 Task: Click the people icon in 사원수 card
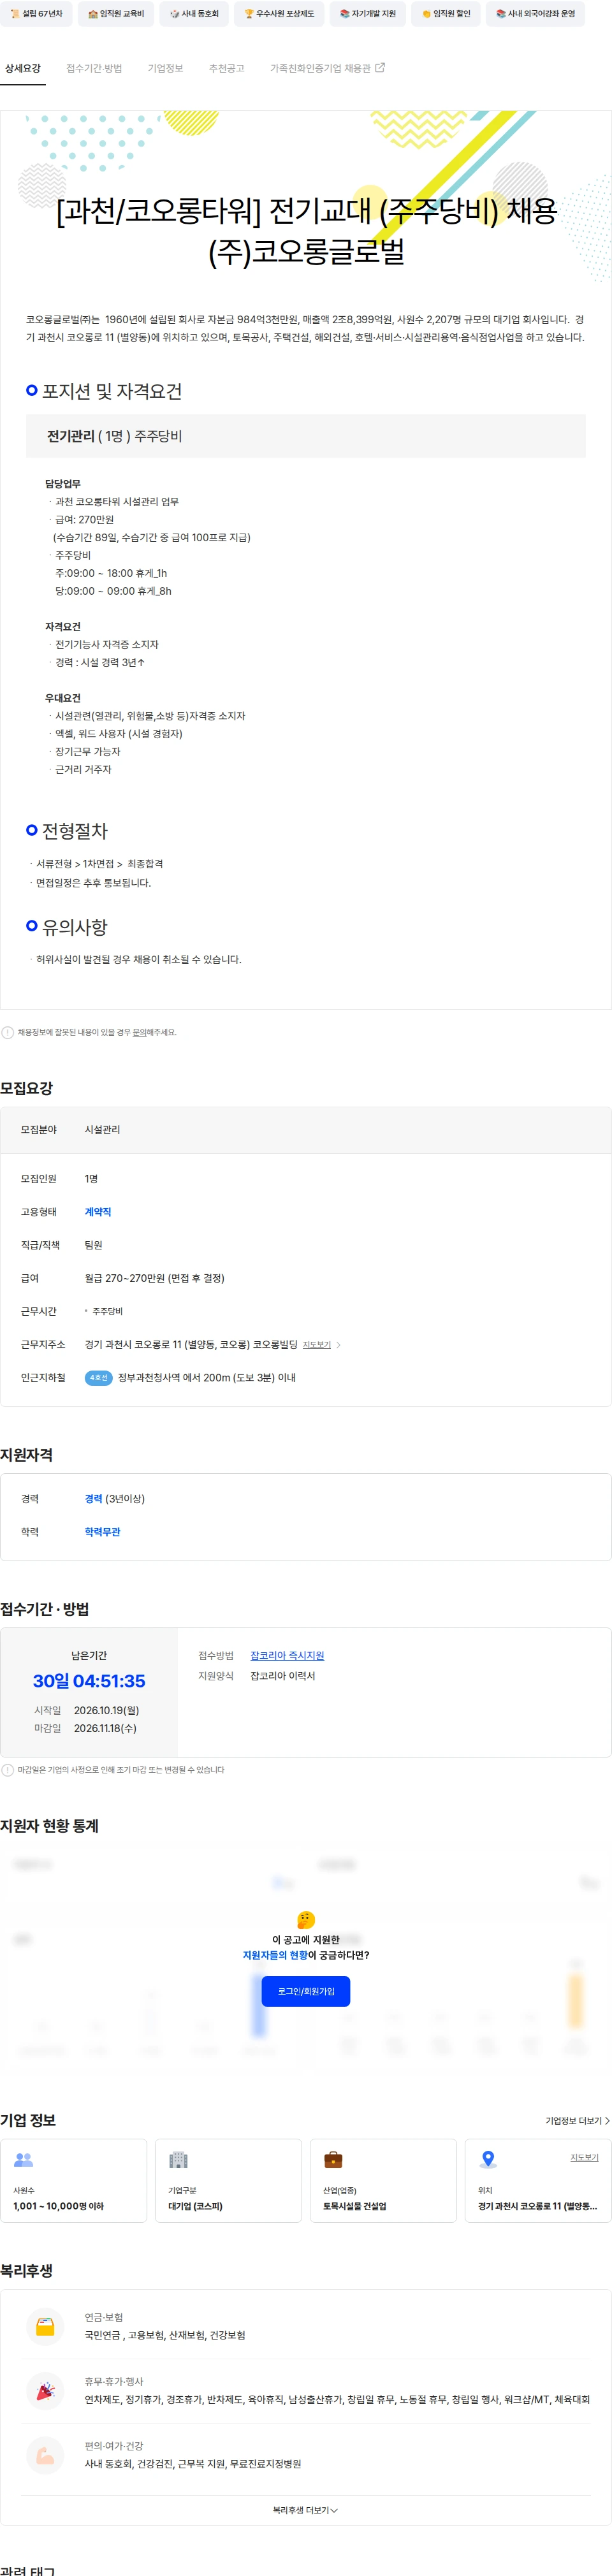pyautogui.click(x=23, y=2160)
